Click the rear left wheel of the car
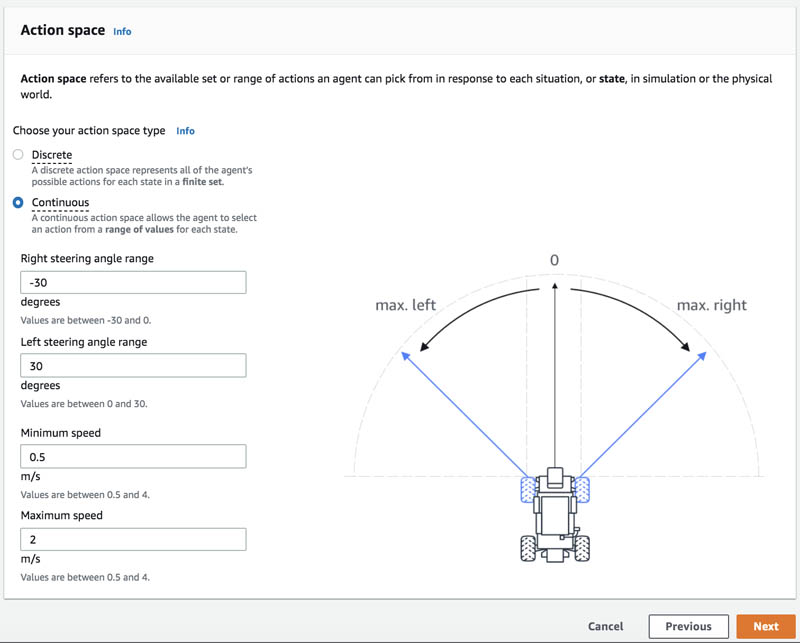The image size is (800, 643). coord(528,548)
